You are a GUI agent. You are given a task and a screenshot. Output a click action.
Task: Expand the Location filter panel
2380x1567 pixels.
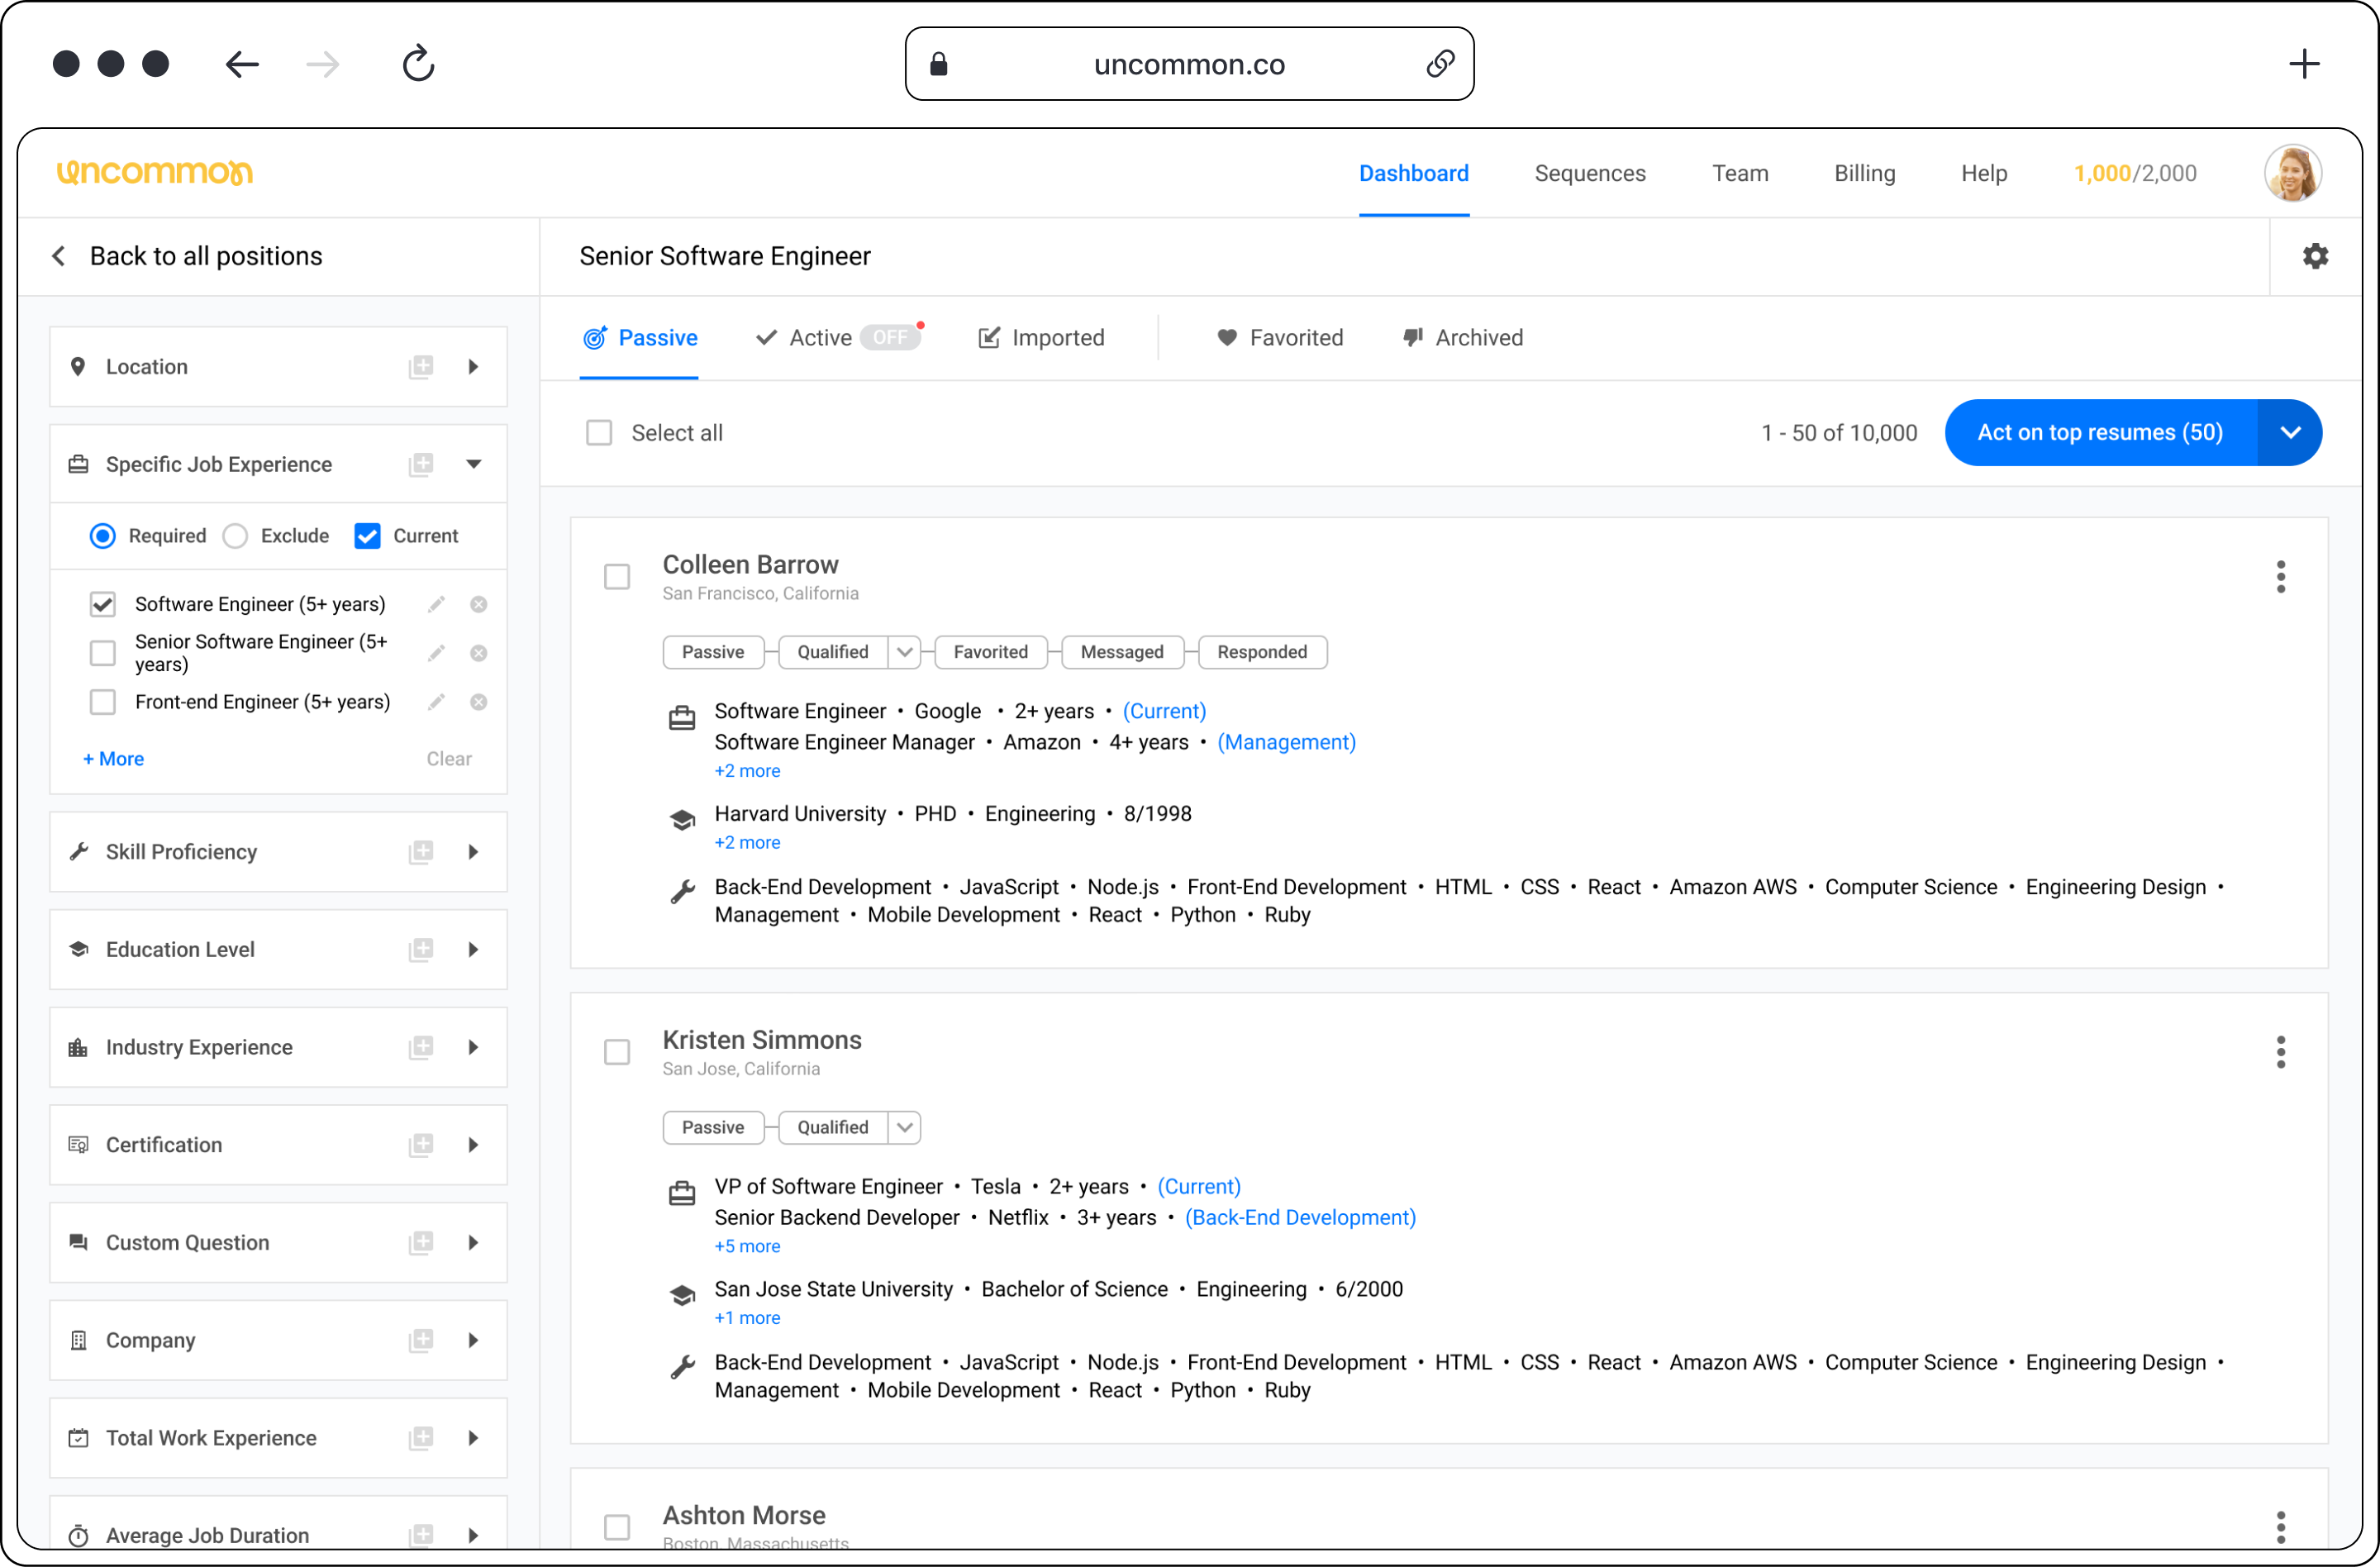tap(474, 366)
